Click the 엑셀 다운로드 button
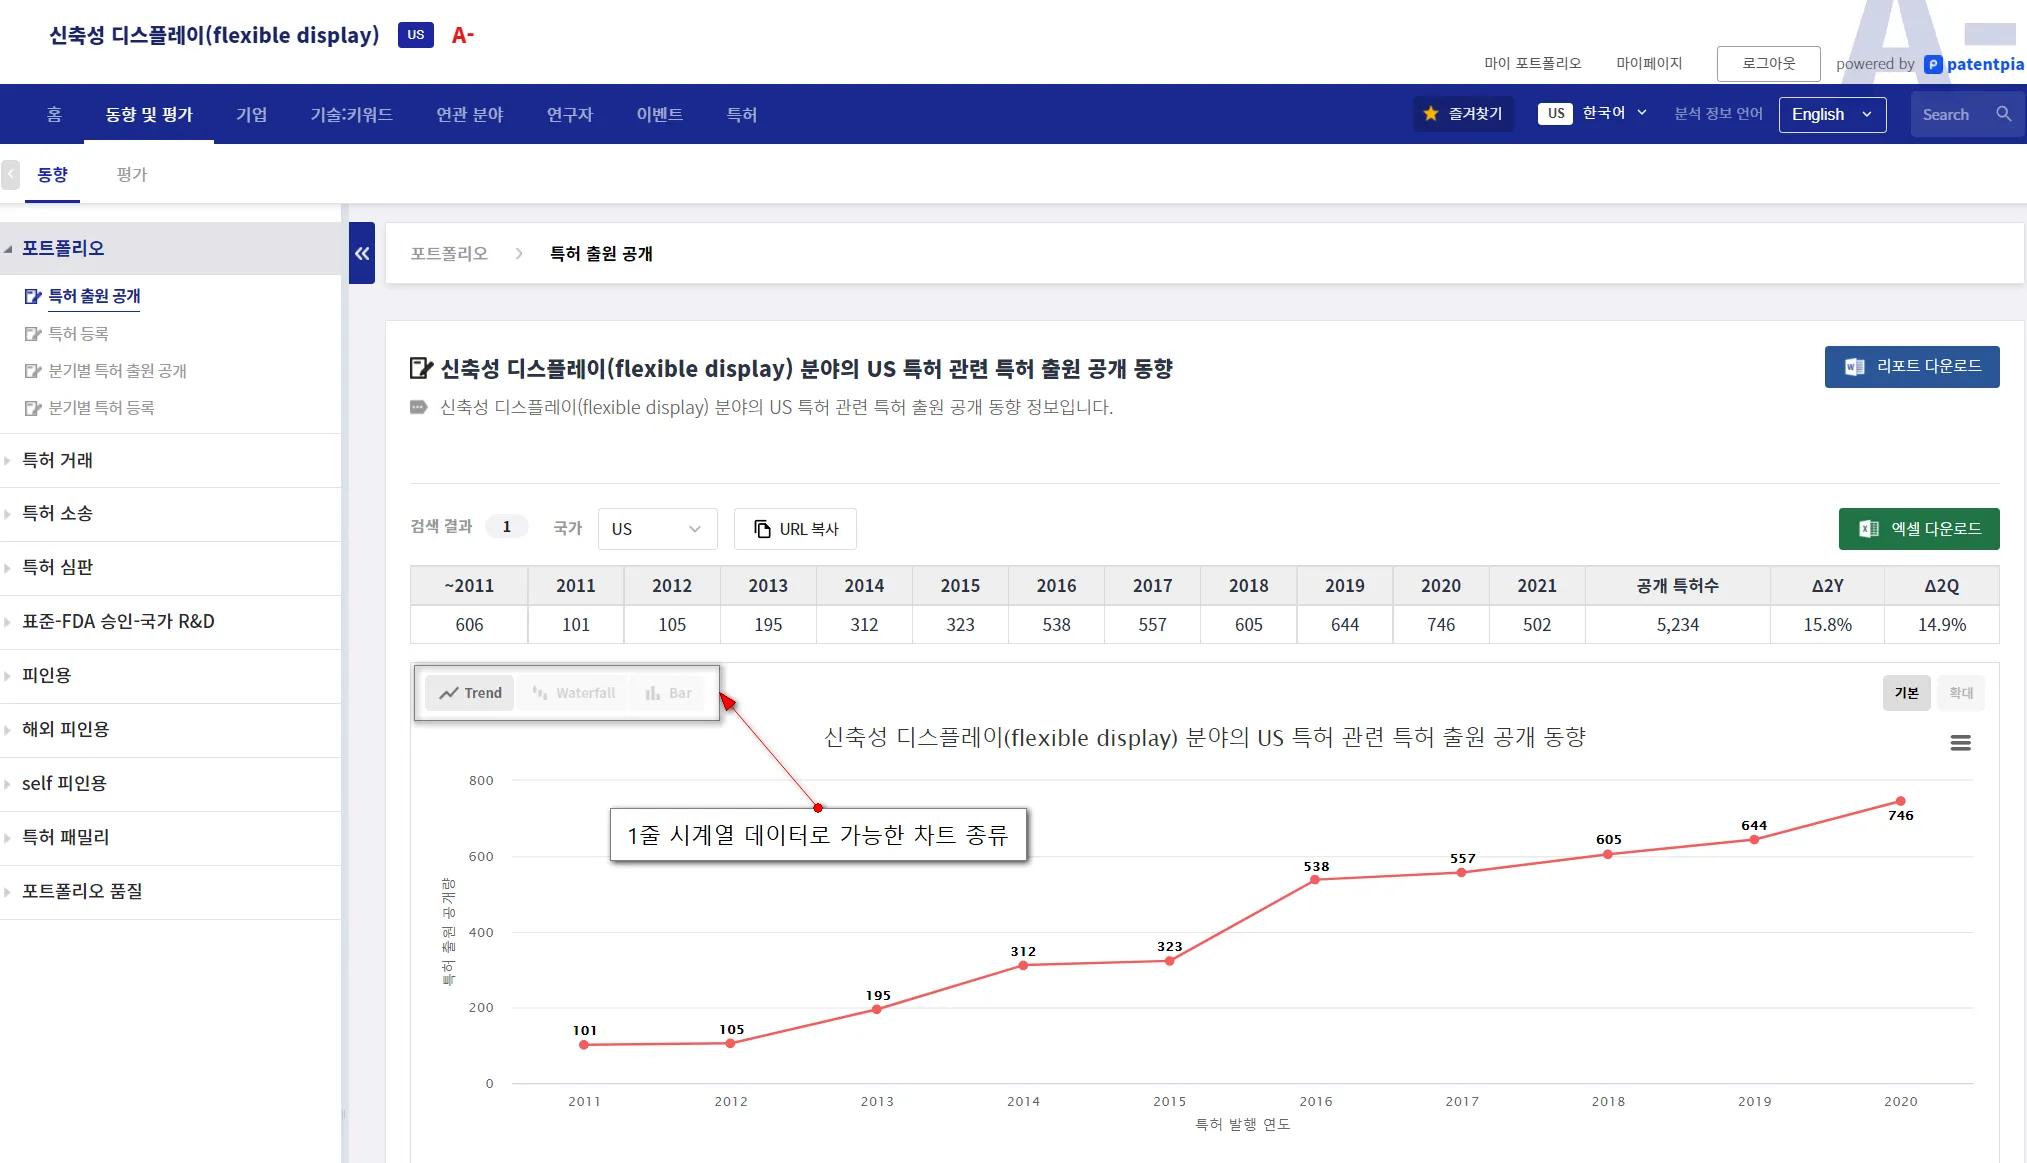The image size is (2027, 1163). click(1918, 529)
